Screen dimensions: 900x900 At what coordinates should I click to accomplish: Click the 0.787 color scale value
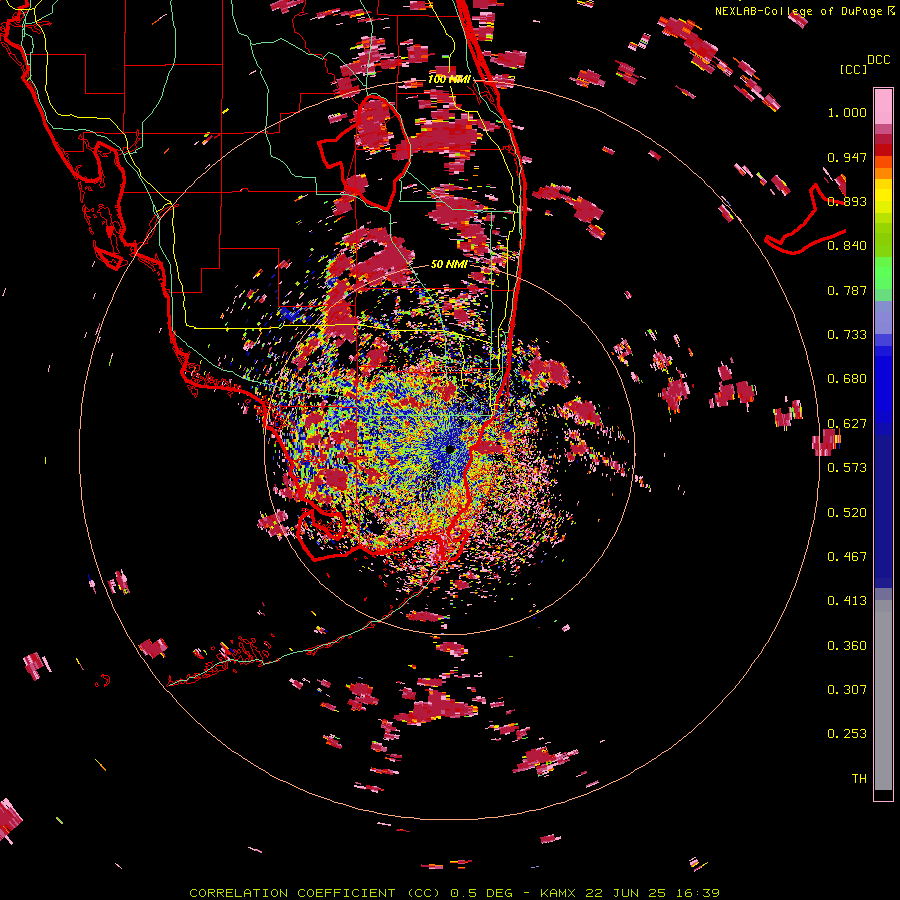847,290
